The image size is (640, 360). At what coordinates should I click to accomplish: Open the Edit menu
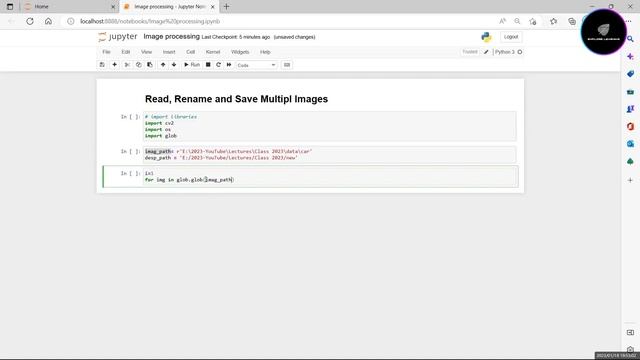126,52
